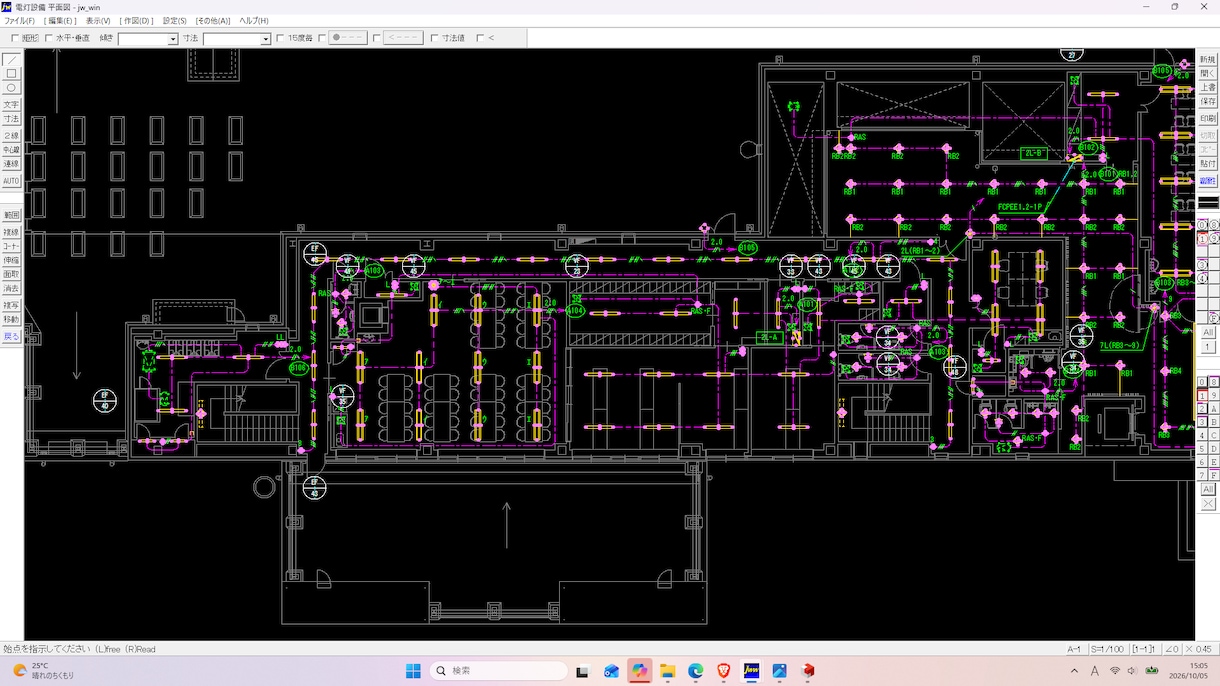Start the AUTO mode tool

(x=11, y=181)
